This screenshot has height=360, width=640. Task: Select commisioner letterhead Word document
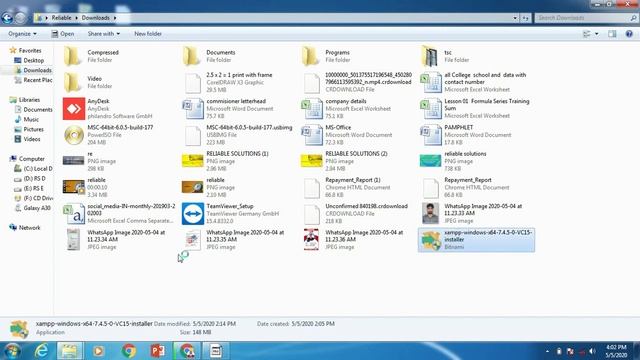[x=193, y=109]
